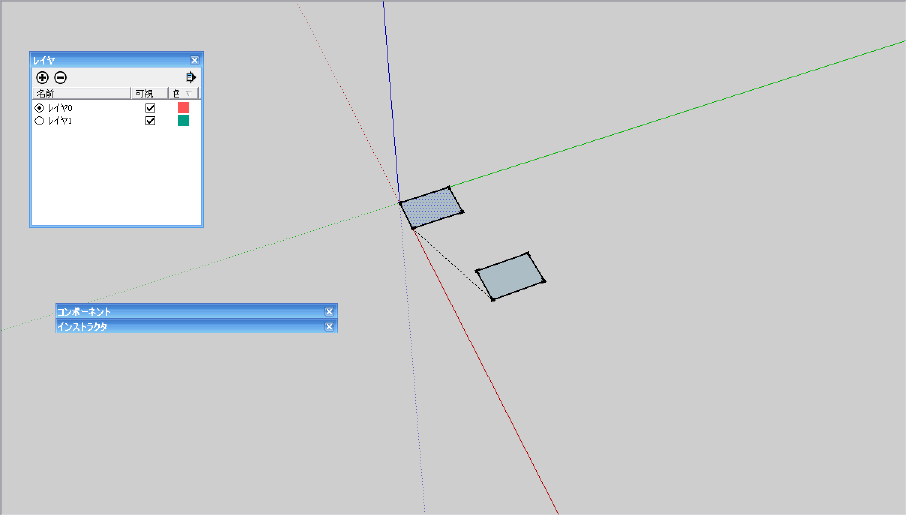Screen dimensions: 907x516
Task: Select the レイヤ1 layer name
Action: [60, 121]
